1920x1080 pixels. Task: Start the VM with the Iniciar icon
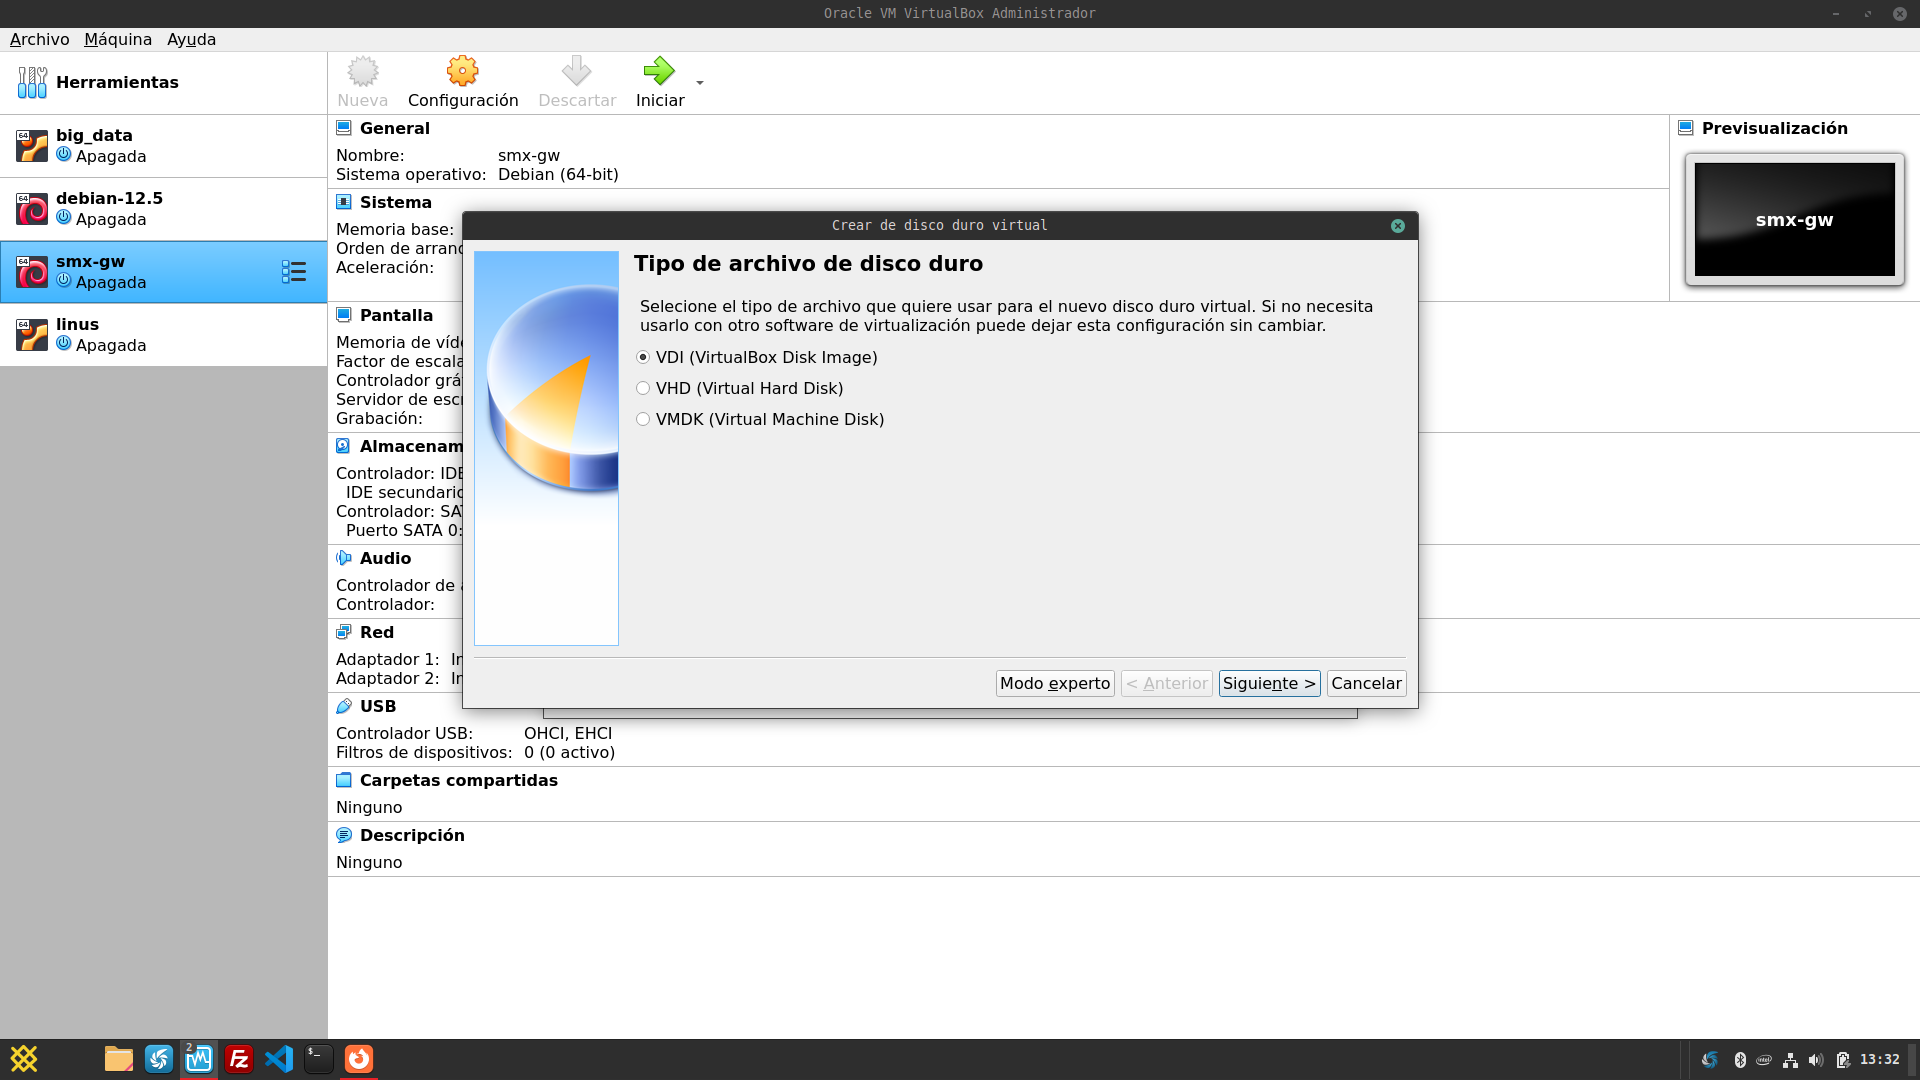click(659, 71)
